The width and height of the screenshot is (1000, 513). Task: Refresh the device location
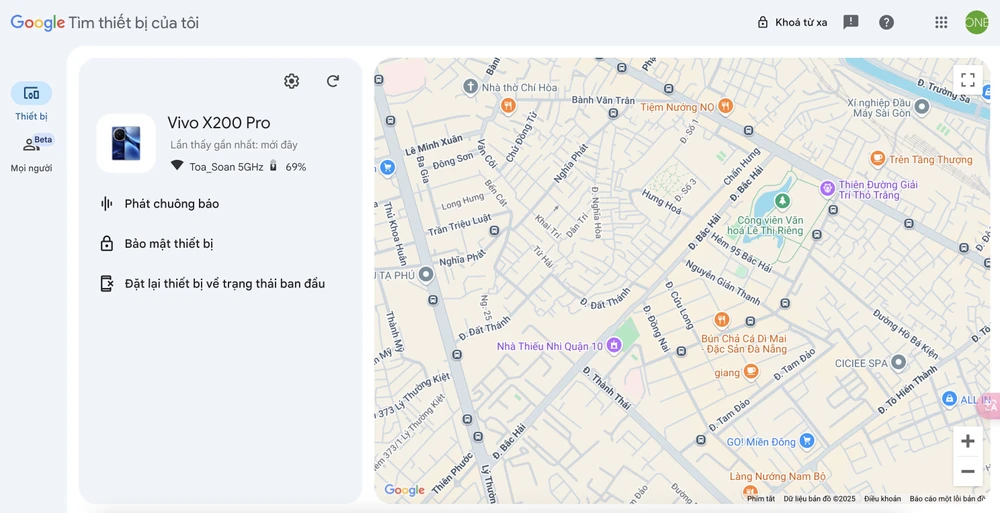[333, 81]
